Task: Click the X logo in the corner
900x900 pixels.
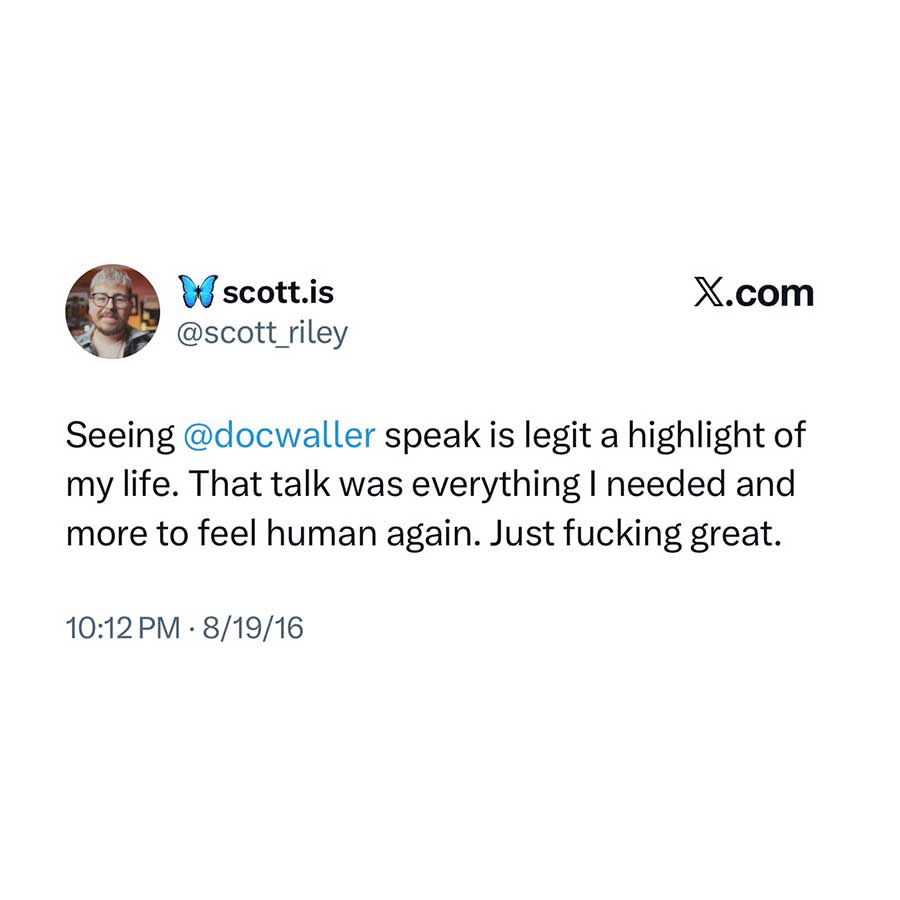Action: tap(707, 293)
